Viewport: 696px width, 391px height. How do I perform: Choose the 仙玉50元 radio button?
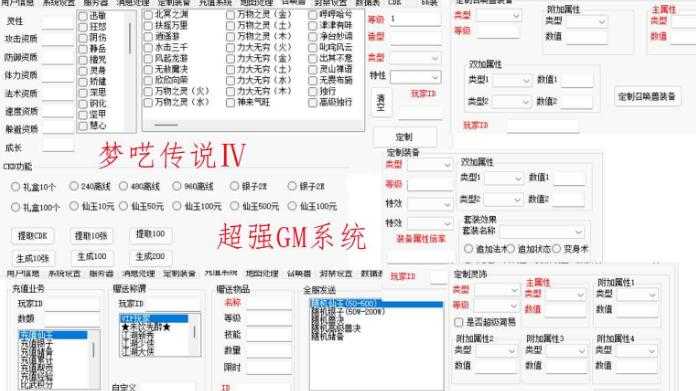click(123, 206)
